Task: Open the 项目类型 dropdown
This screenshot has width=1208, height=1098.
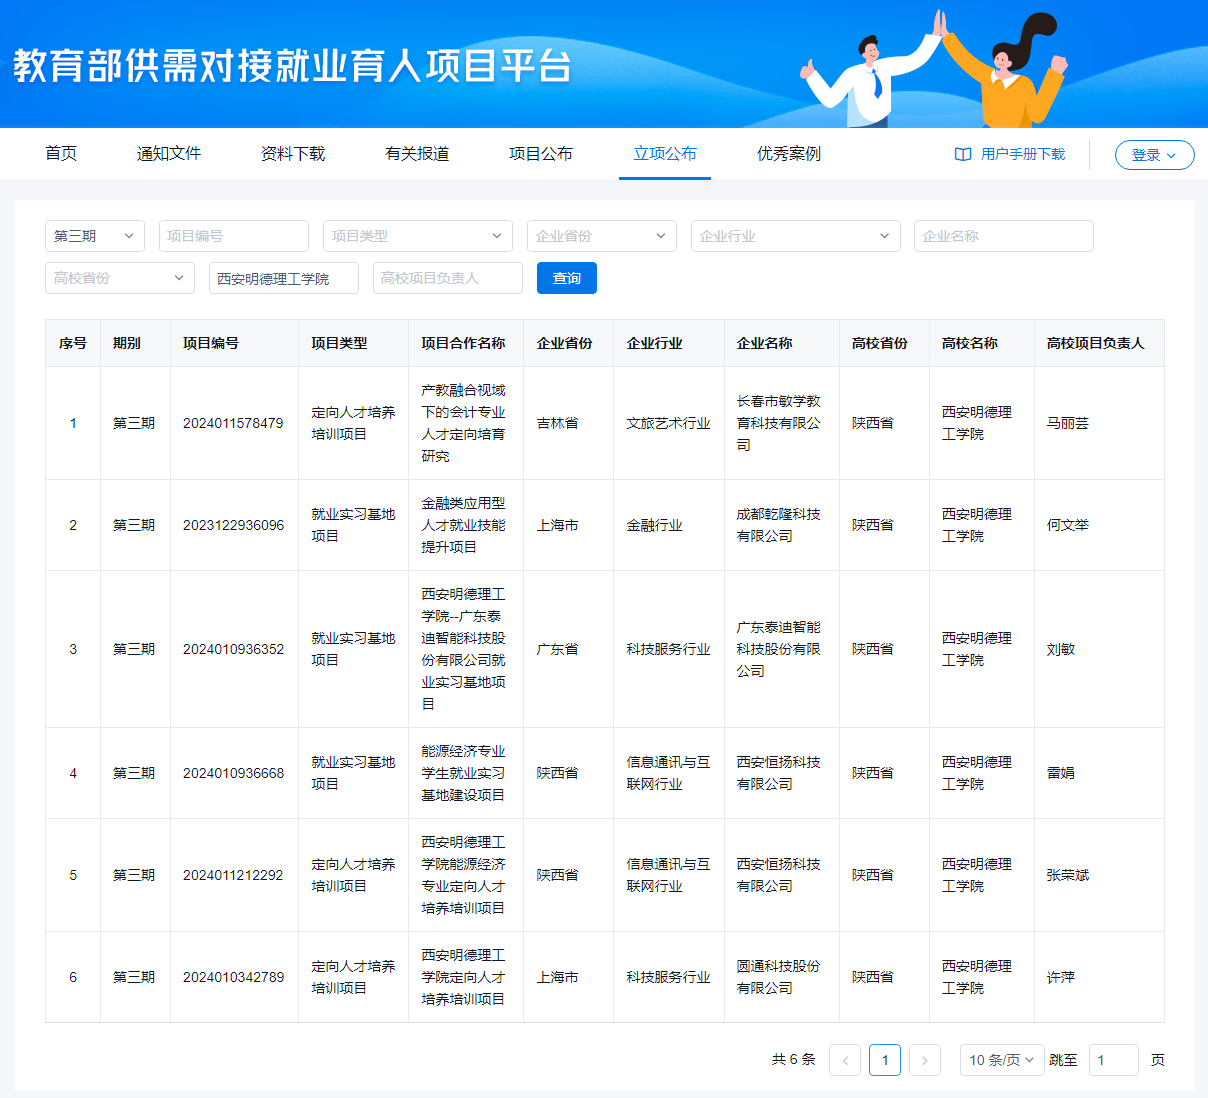Action: pos(417,236)
